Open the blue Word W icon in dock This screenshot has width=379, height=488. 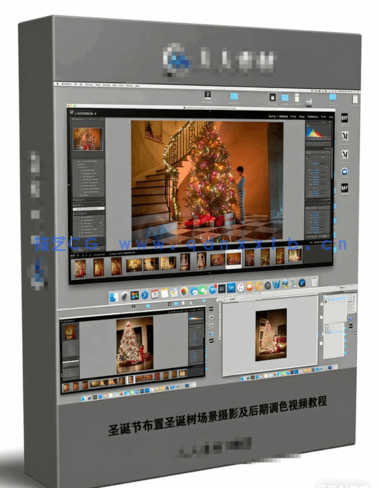tap(276, 285)
